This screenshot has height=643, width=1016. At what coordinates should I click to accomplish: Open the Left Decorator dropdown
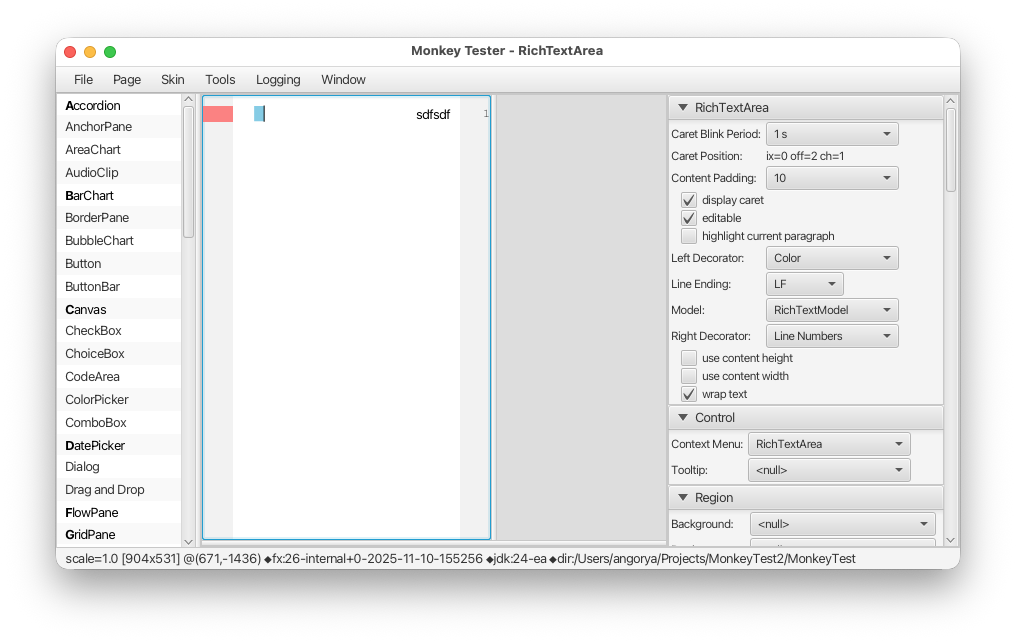(x=831, y=258)
